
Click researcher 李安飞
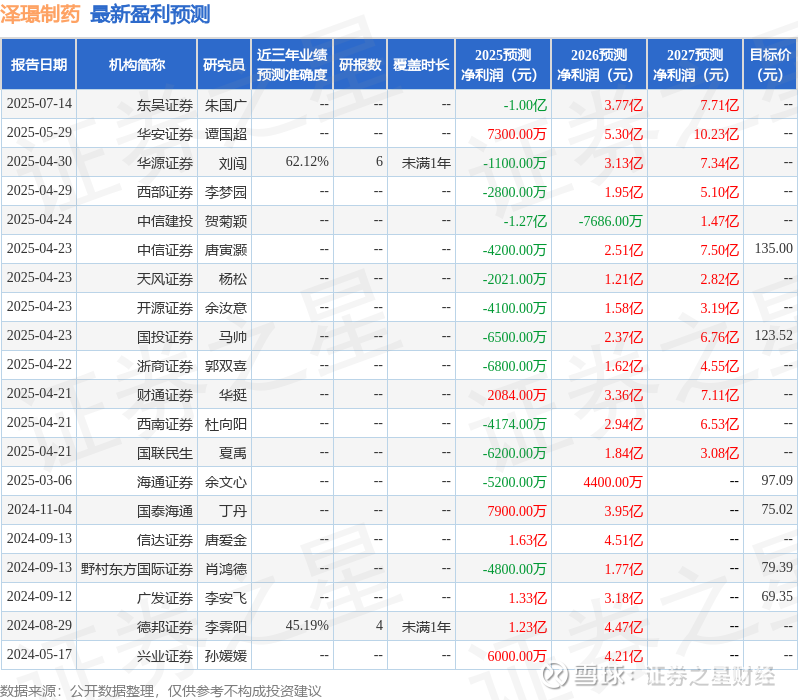coord(225,599)
